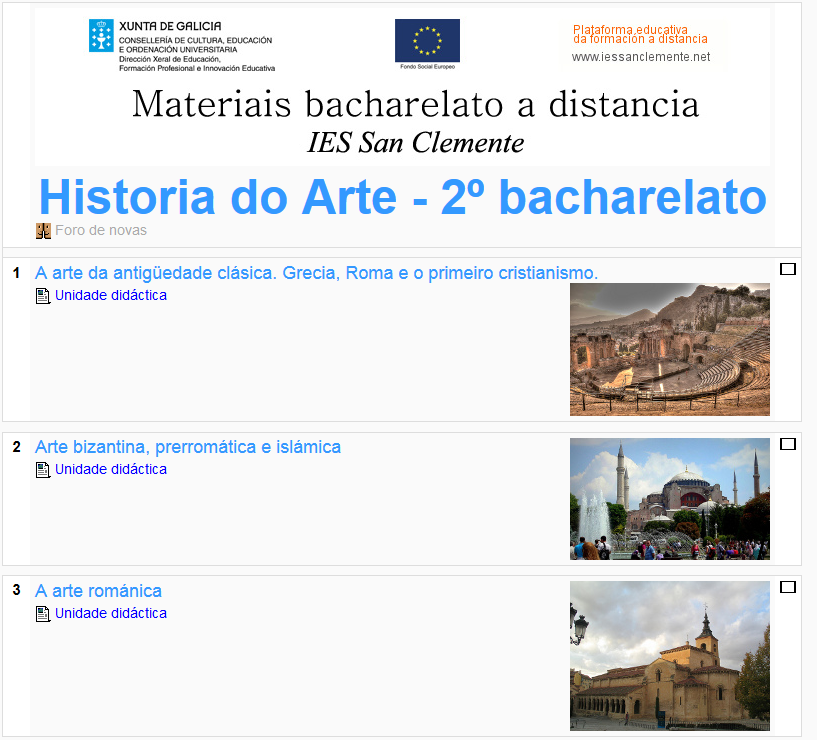Open Unidade didáctica of topic 2
The image size is (817, 740).
coord(108,469)
